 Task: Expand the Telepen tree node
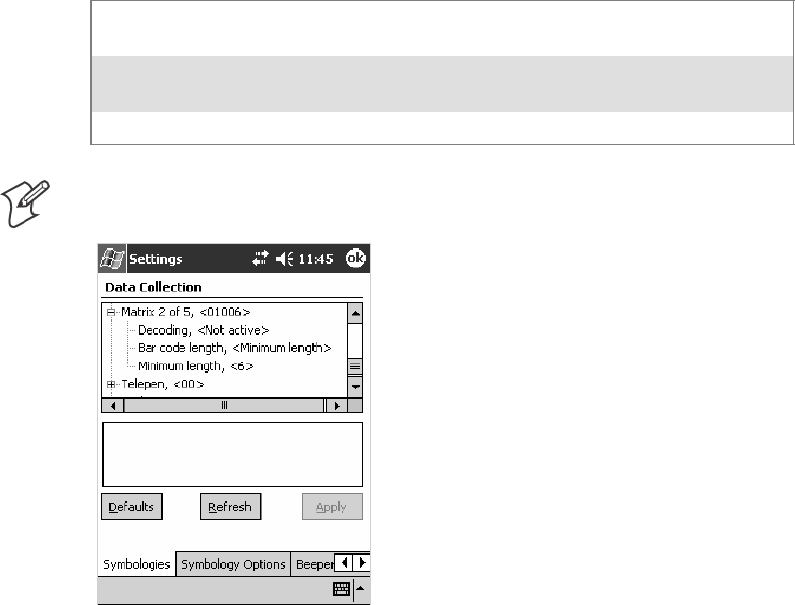111,384
